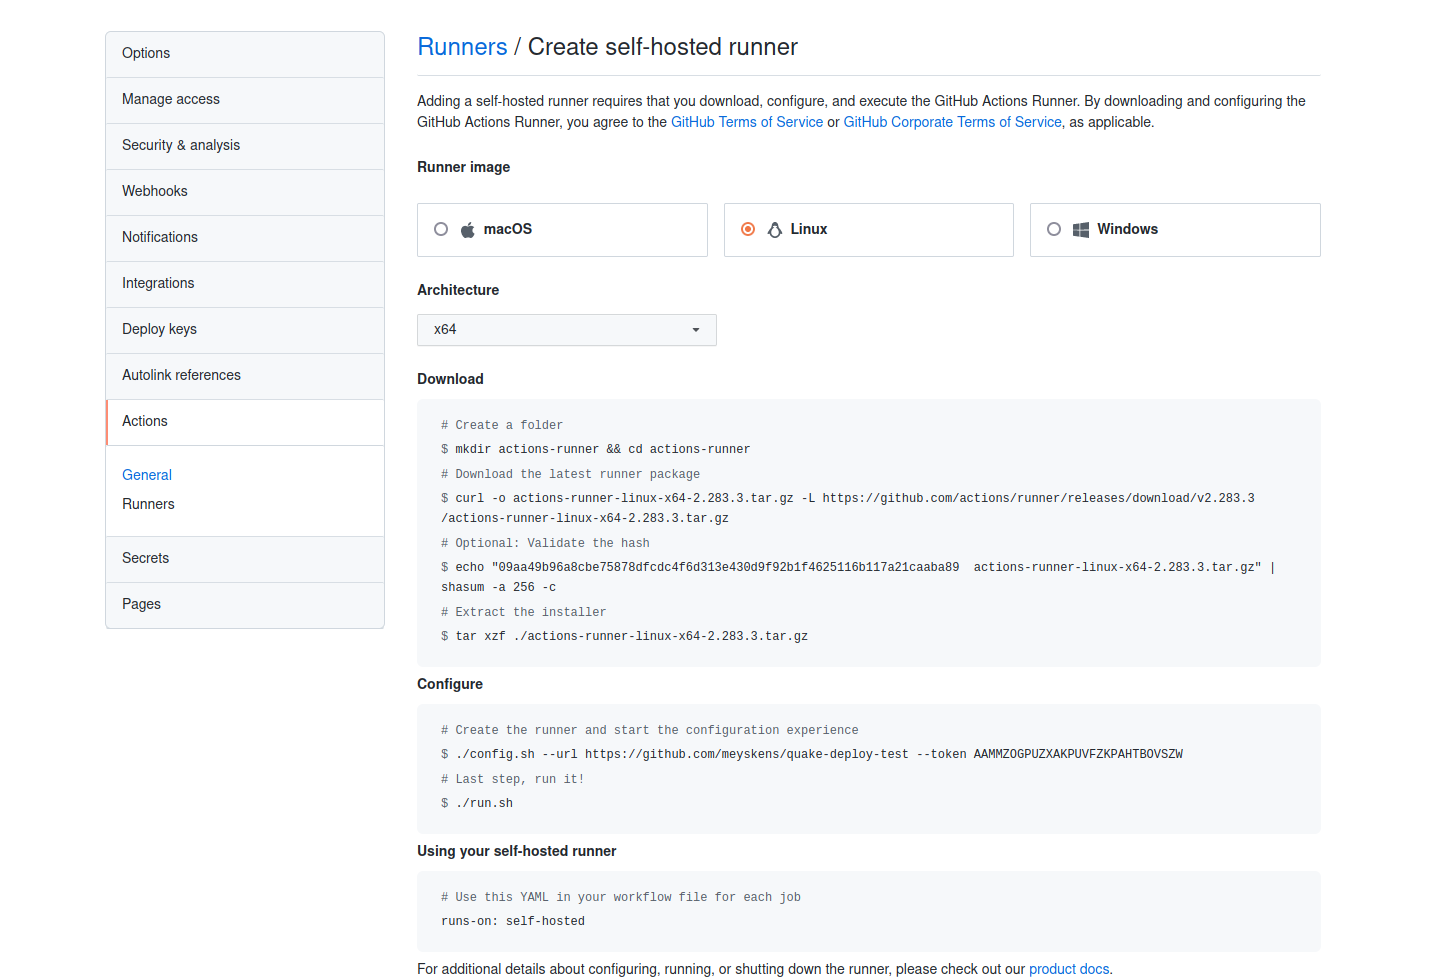Click the Runners breadcrumb link

tap(462, 47)
